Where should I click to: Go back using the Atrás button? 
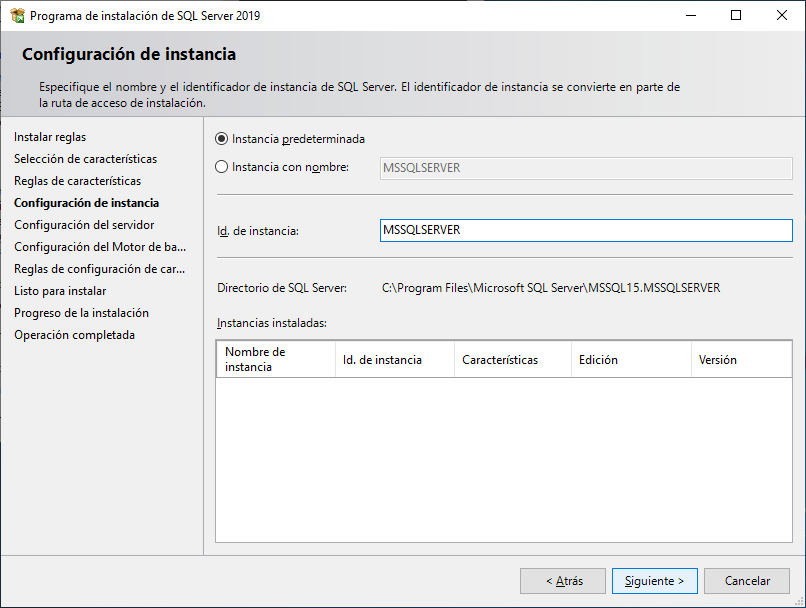click(562, 580)
